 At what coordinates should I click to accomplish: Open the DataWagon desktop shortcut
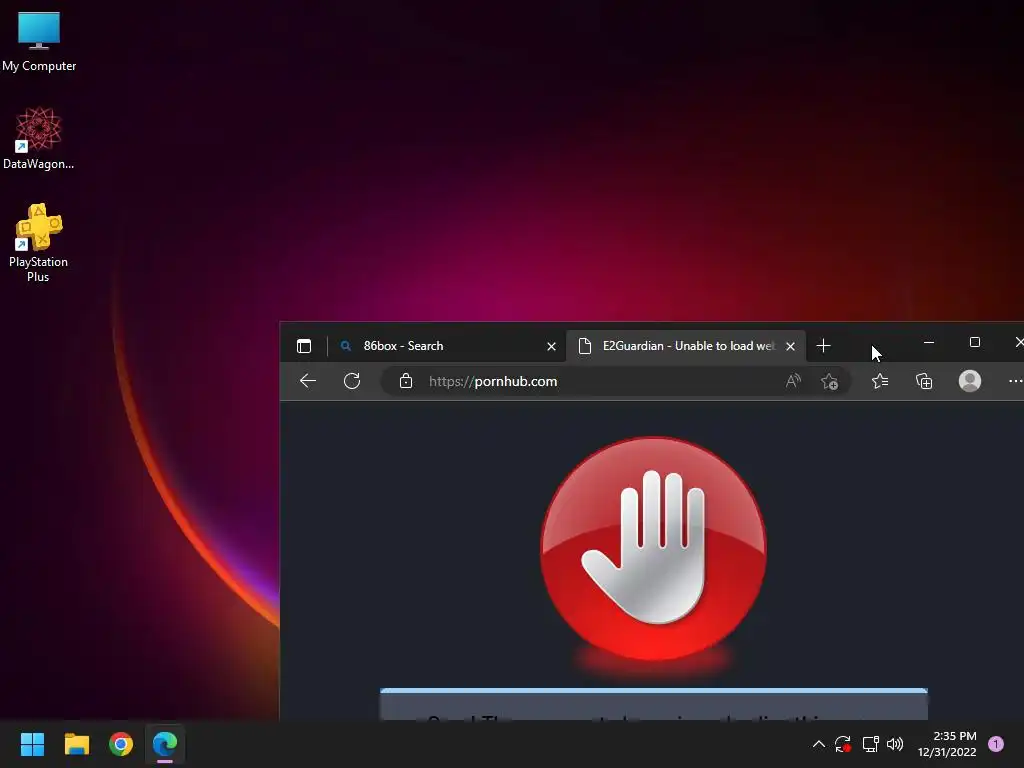(39, 138)
